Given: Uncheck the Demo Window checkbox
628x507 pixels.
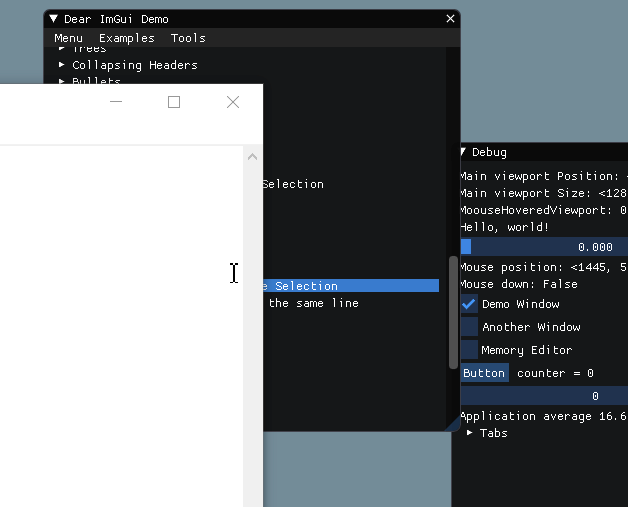Looking at the screenshot, I should [469, 304].
